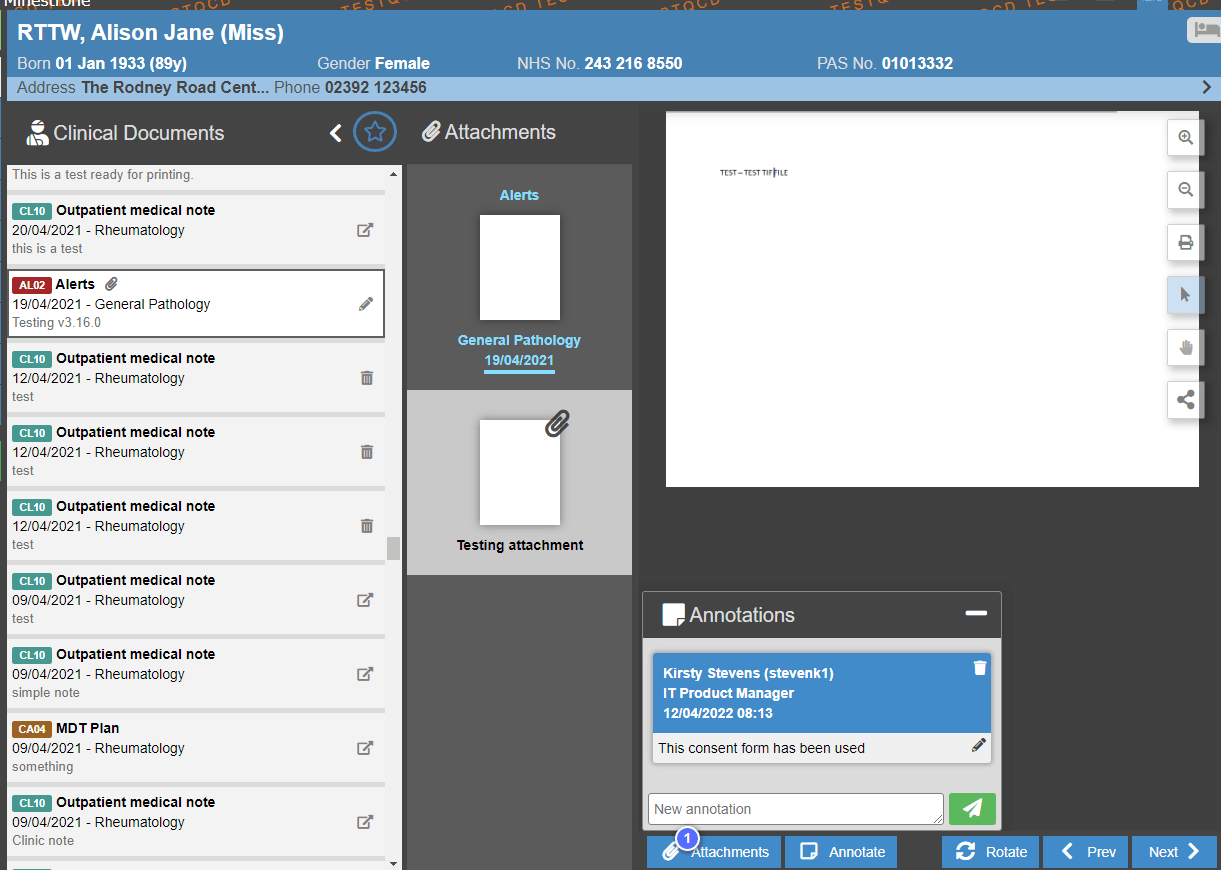This screenshot has height=870, width=1221.
Task: Edit the annotation with pencil icon
Action: pos(978,745)
